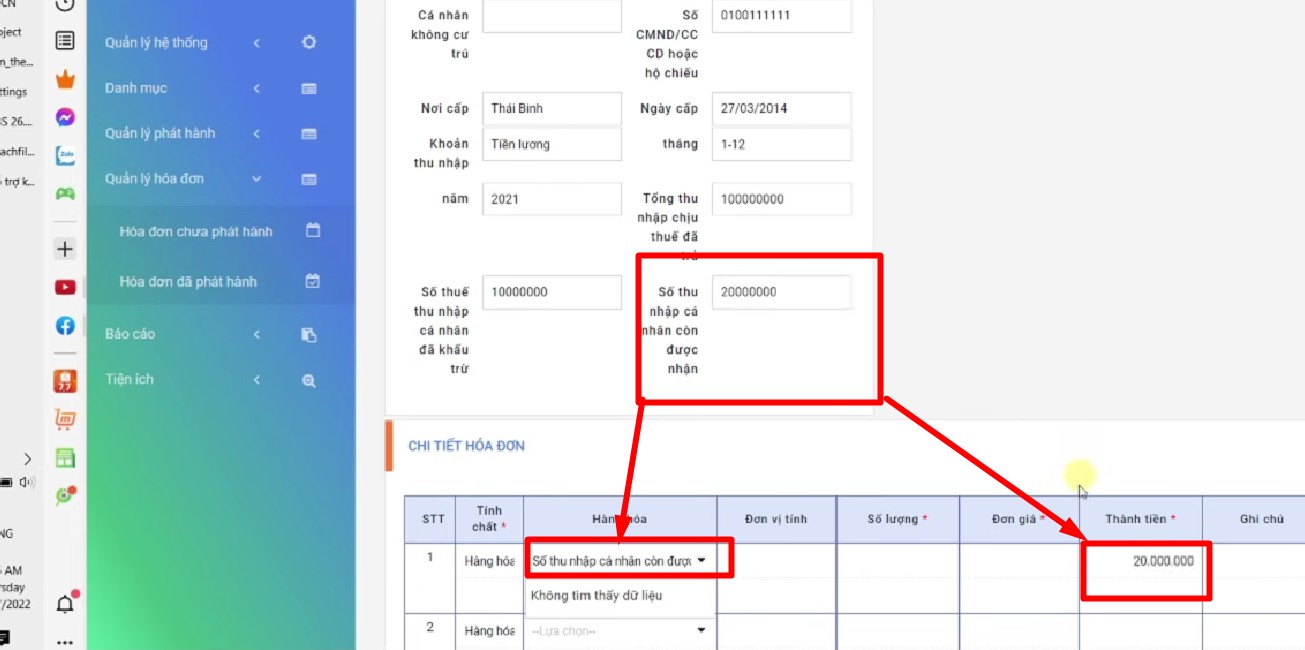Click the Đơn vị tính column header
This screenshot has width=1305, height=650.
click(776, 519)
